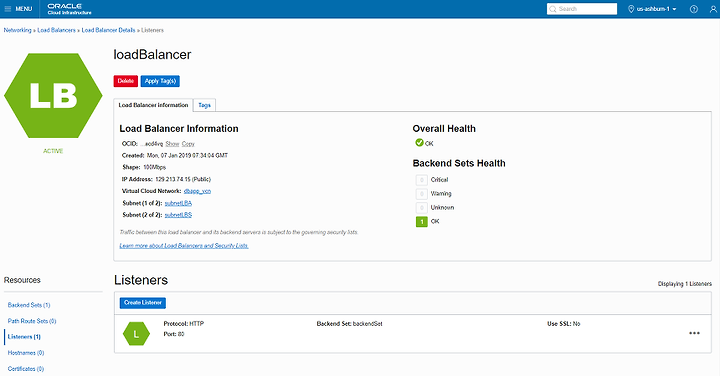Switch to the Tags tab
The image size is (720, 376).
point(204,105)
